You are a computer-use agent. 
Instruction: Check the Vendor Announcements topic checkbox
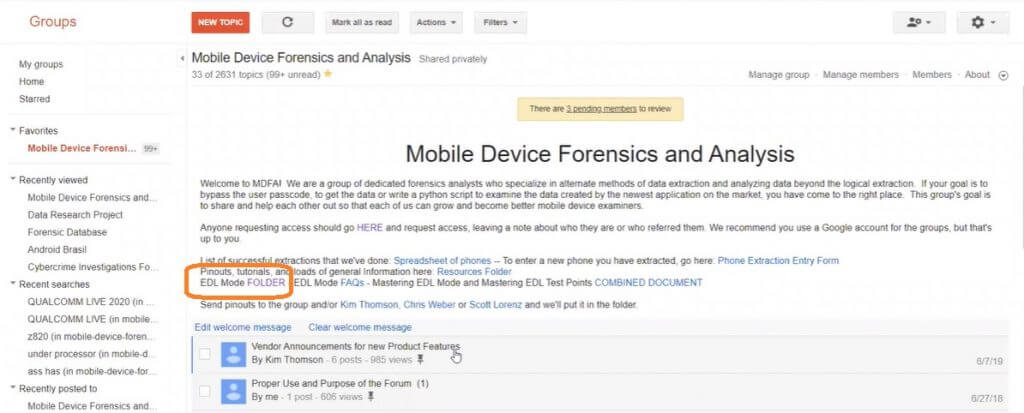(205, 353)
